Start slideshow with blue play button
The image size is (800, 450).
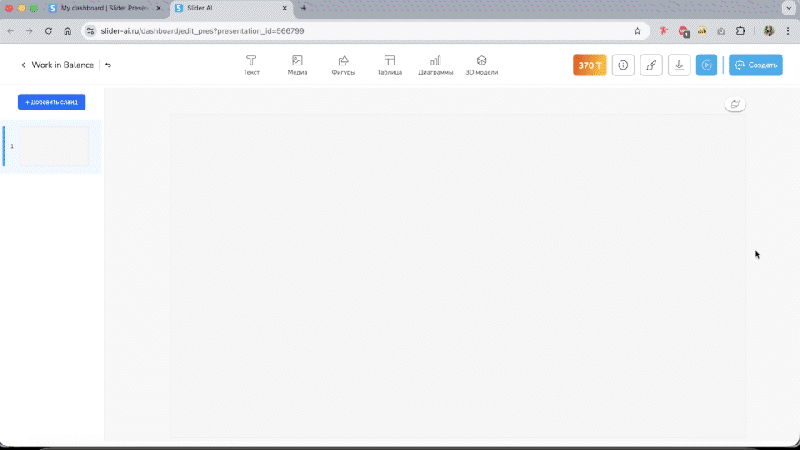point(707,65)
